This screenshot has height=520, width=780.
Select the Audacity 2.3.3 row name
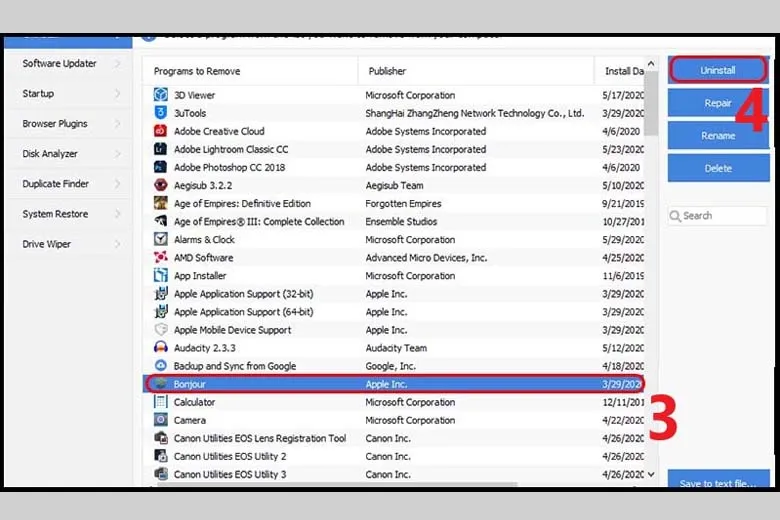(x=204, y=348)
